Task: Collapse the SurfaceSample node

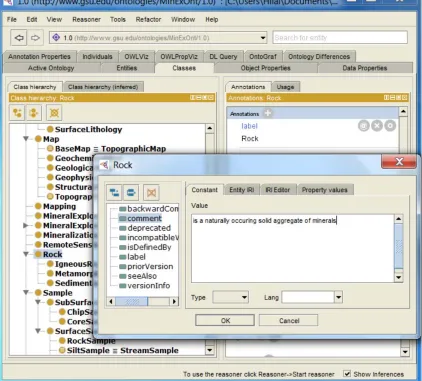Action: [38, 331]
